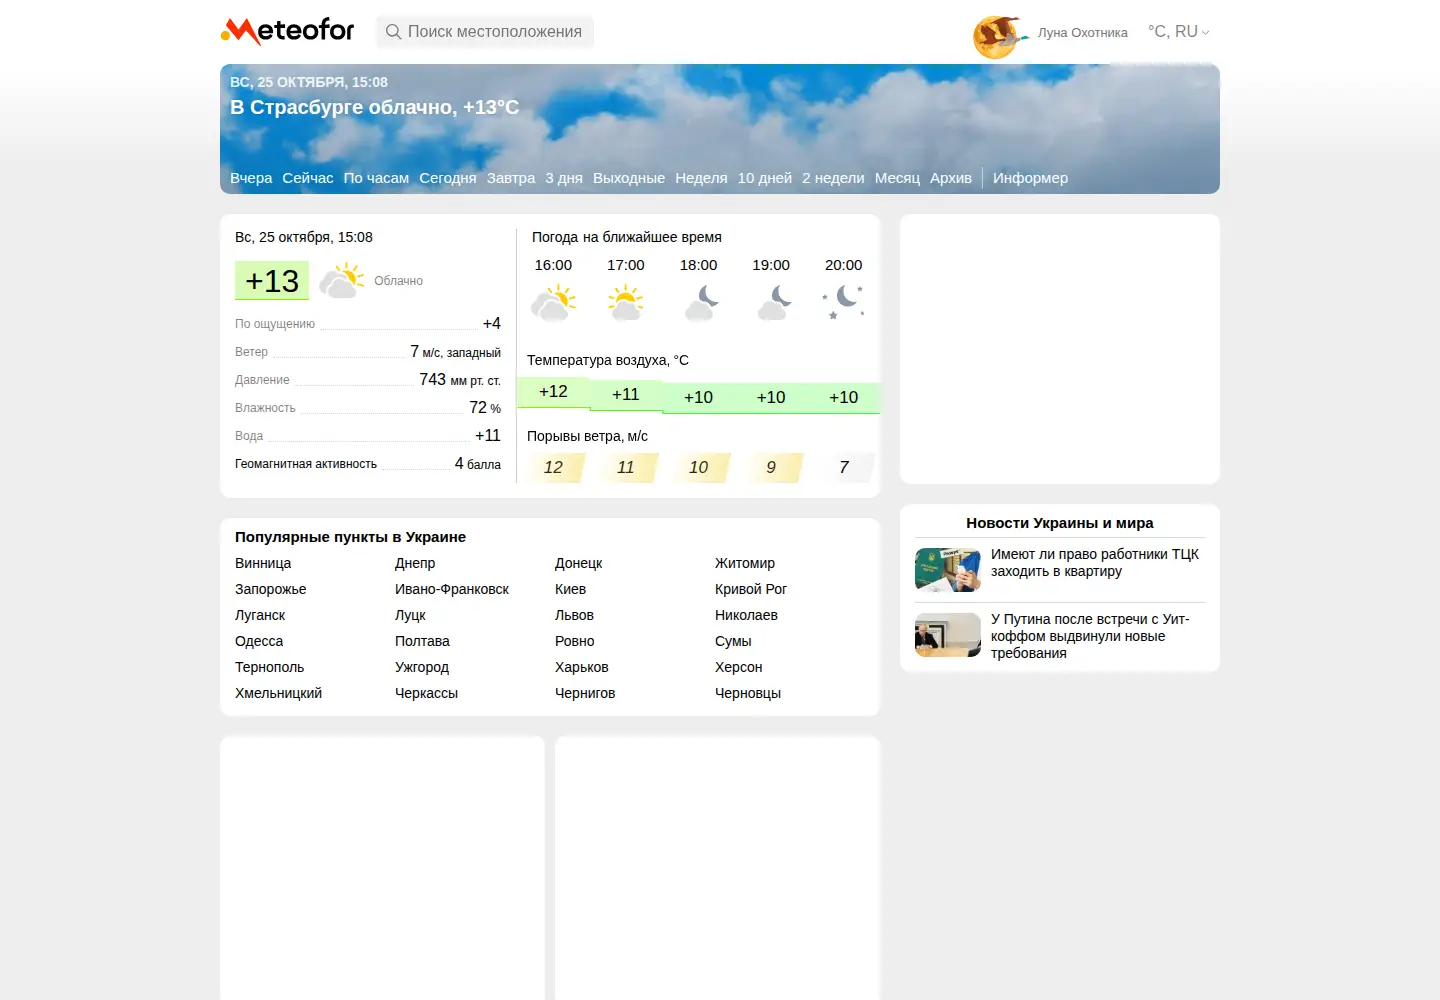Select the 20:00 clear night icon
The image size is (1440, 1000).
[x=844, y=303]
